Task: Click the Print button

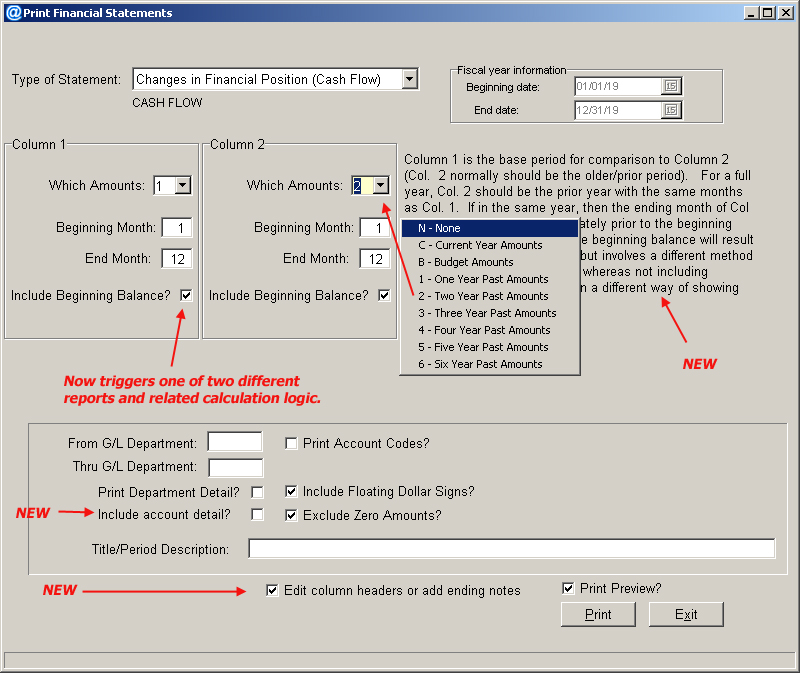Action: click(598, 614)
